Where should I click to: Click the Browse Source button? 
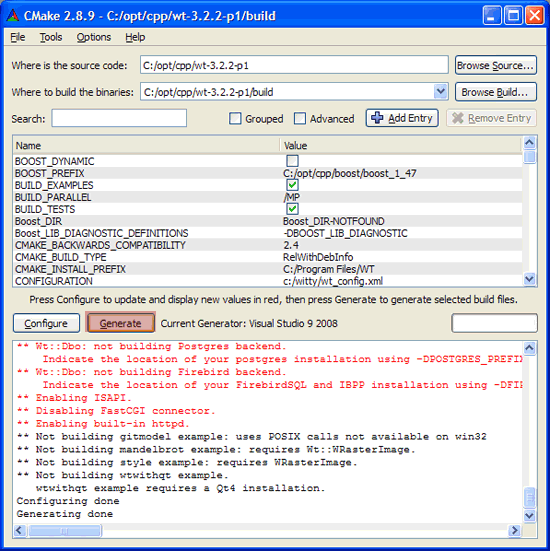click(x=496, y=65)
